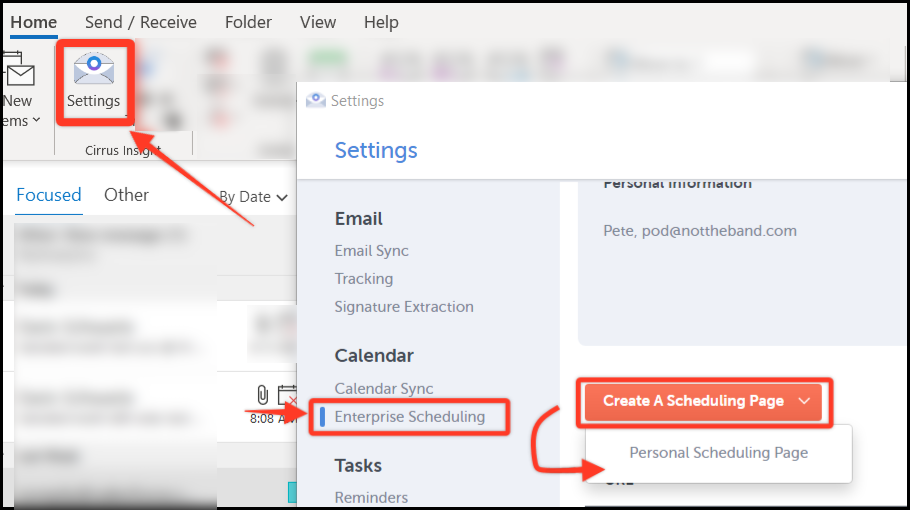The height and width of the screenshot is (510, 910).
Task: Click the calendar invite icon on message
Action: point(287,395)
